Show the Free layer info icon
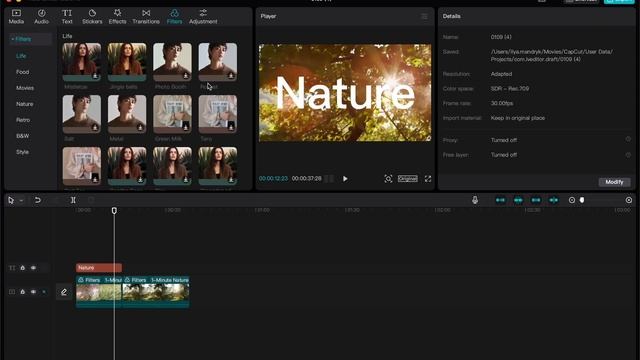The width and height of the screenshot is (640, 360). (x=628, y=155)
